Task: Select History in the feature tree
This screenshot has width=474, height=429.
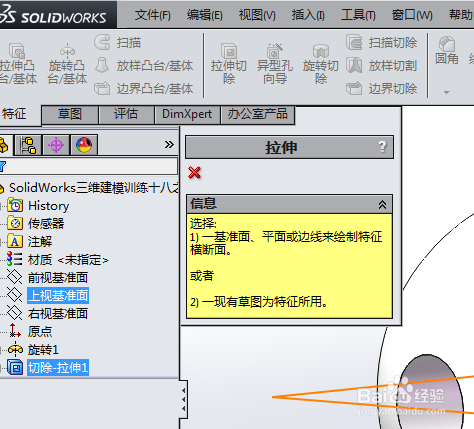Action: click(48, 206)
